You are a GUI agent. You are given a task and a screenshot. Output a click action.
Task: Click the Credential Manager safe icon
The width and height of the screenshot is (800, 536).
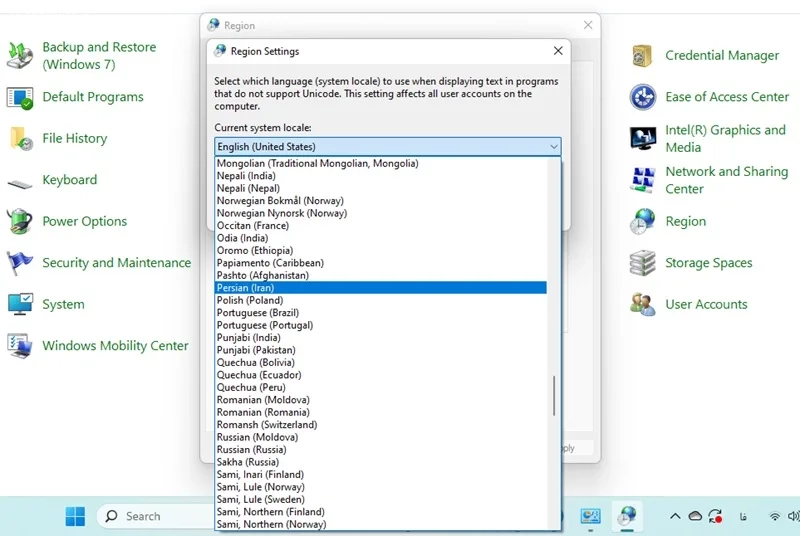[x=642, y=56]
